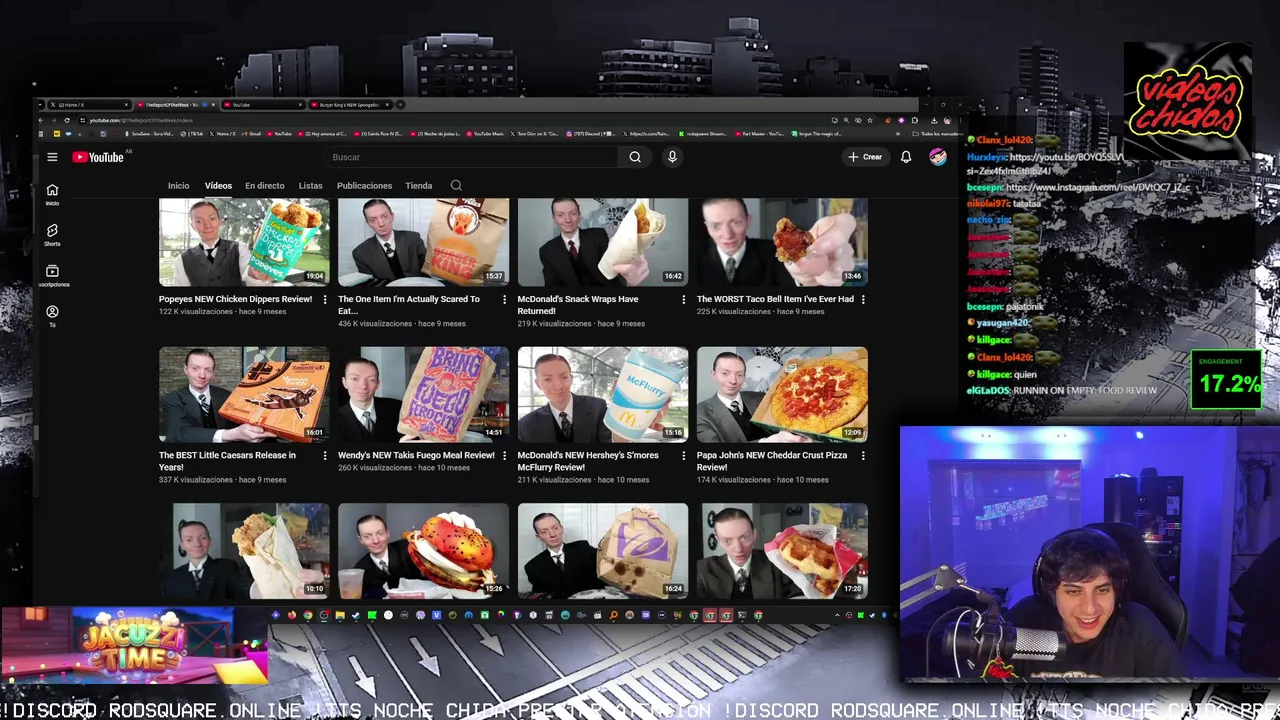Play the Little Caesars pizza box thumbnail

244,394
